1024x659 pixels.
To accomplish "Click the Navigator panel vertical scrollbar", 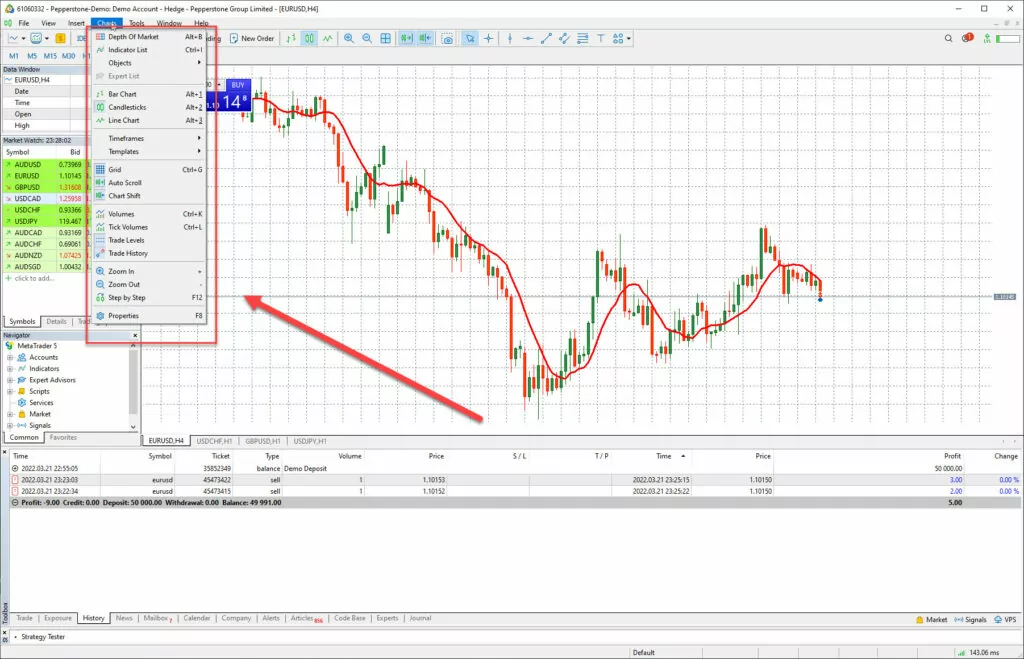I will 134,390.
